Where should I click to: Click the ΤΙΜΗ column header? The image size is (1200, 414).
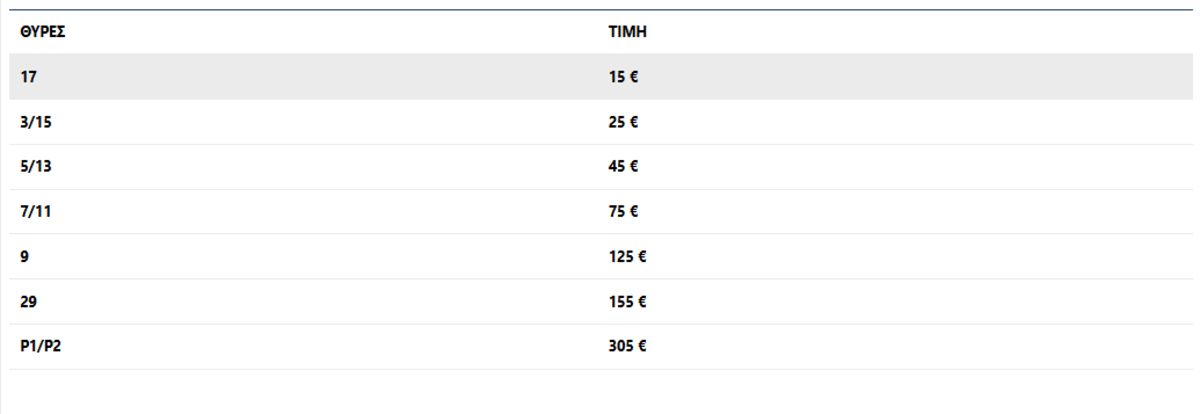(x=627, y=32)
